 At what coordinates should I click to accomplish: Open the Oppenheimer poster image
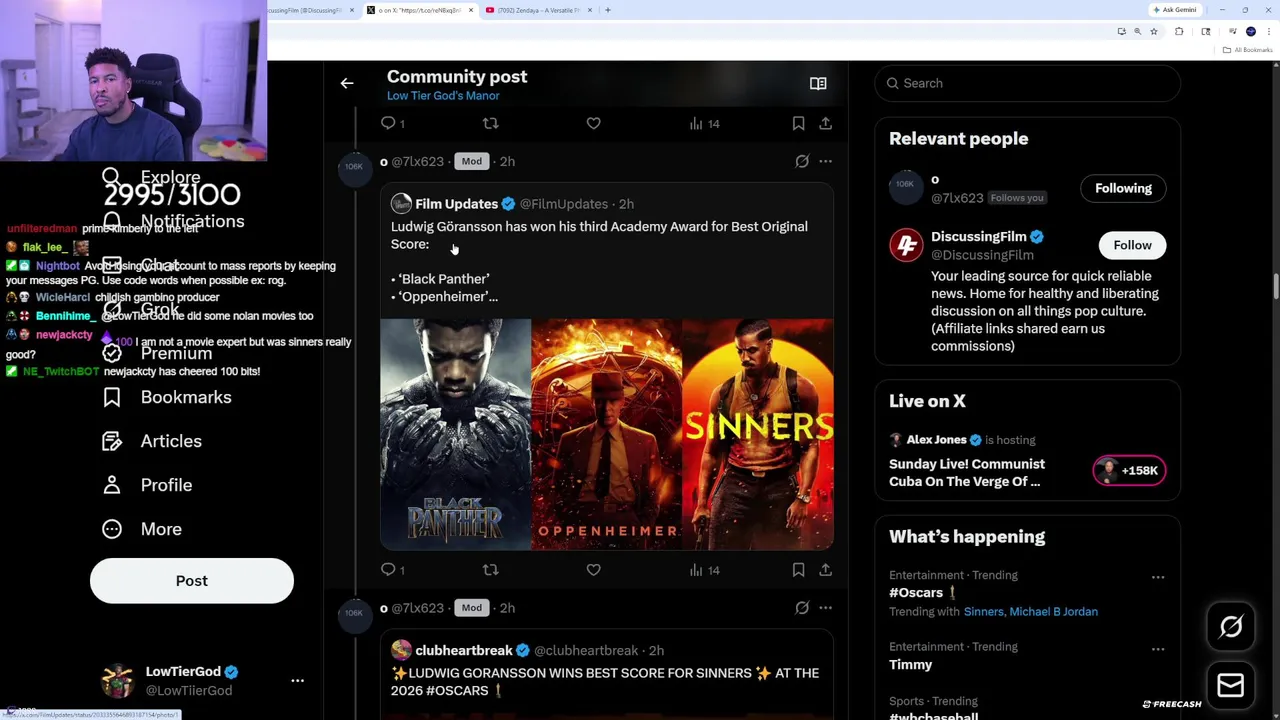coord(606,434)
